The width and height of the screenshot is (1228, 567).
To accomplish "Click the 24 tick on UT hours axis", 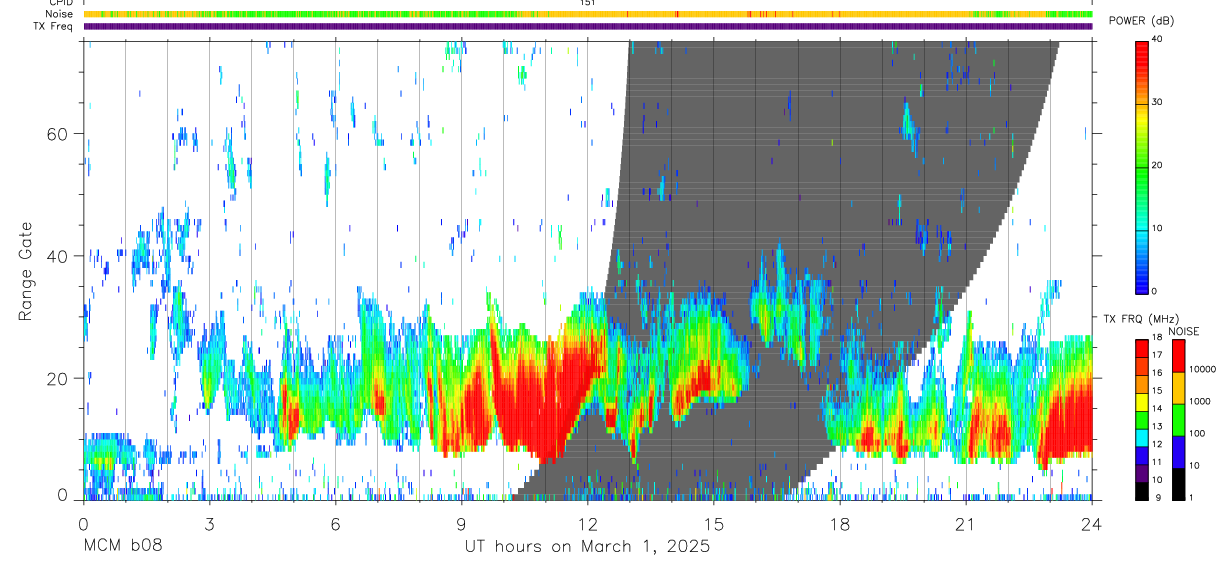I will point(1091,524).
